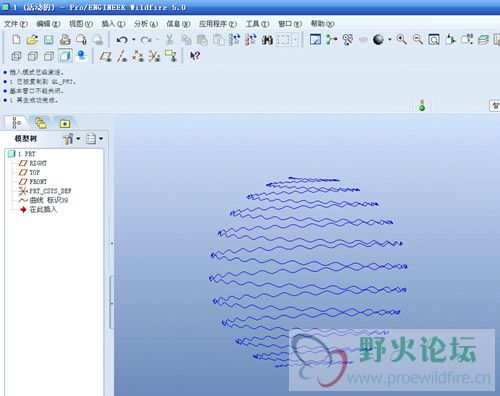Click the New file icon
The width and height of the screenshot is (500, 396).
click(16, 40)
